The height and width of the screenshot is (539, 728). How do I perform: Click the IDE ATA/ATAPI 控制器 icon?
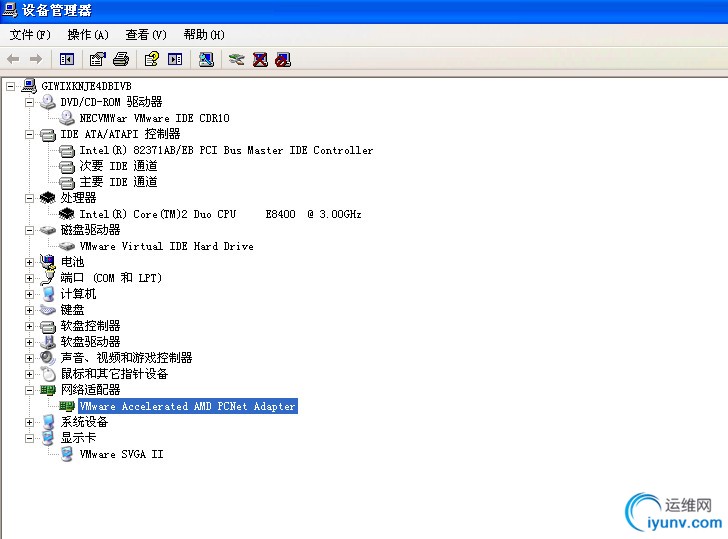click(48, 135)
